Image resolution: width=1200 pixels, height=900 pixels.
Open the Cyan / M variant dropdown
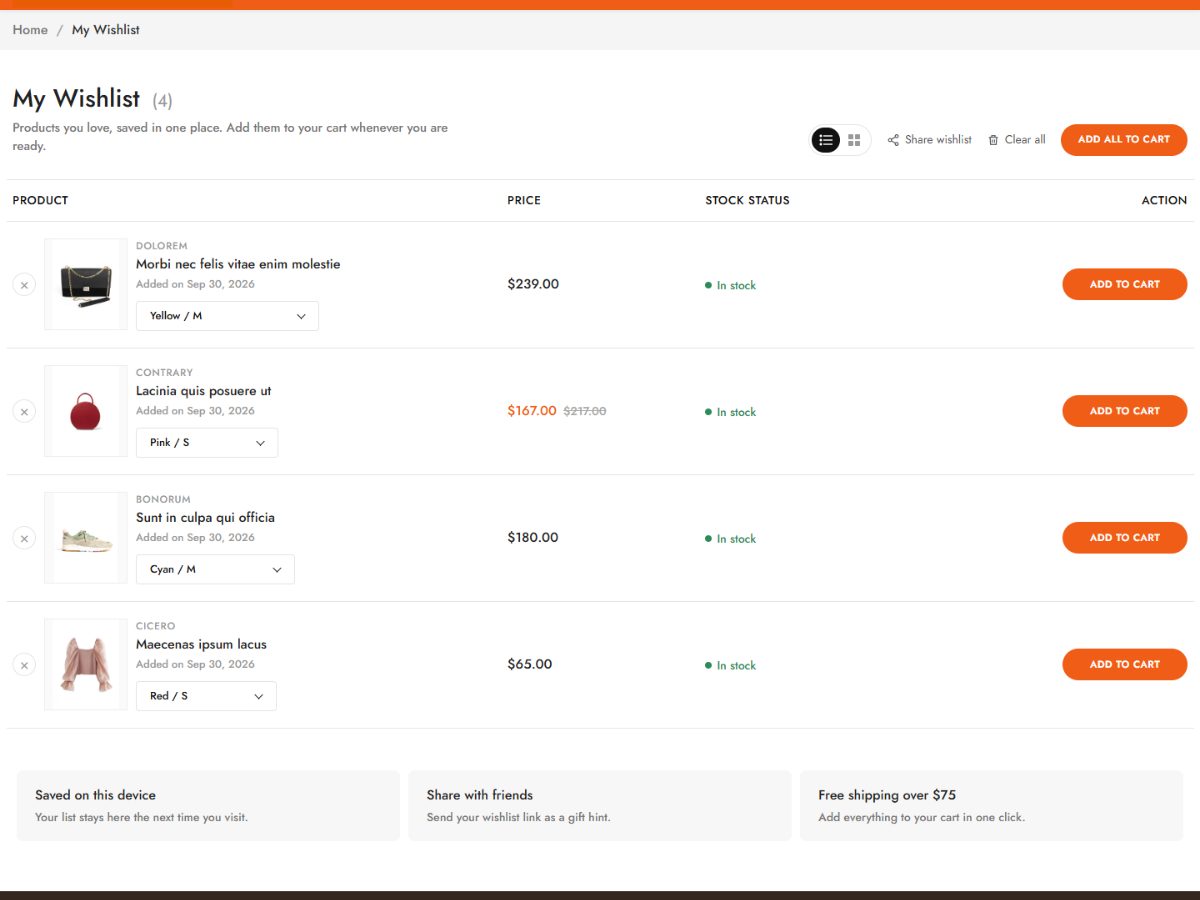[x=215, y=569]
